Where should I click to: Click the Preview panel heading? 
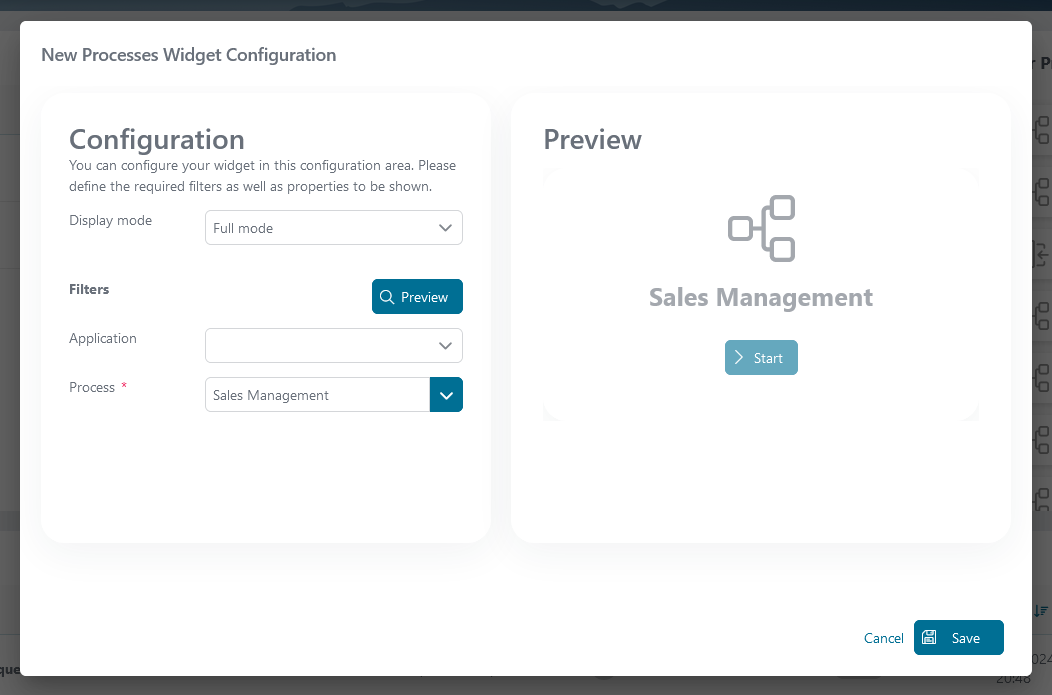click(592, 140)
